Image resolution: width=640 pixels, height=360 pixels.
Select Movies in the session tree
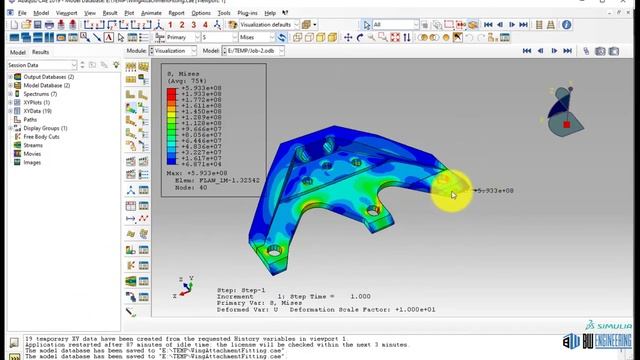click(32, 154)
